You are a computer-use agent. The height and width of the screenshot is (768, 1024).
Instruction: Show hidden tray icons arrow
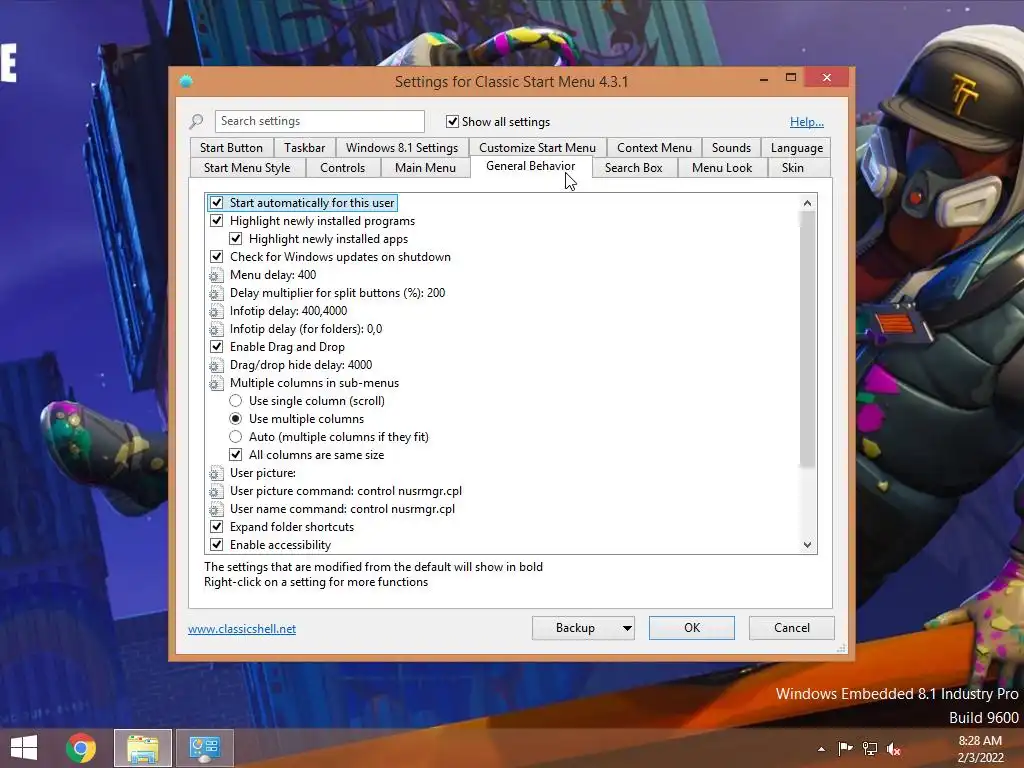pos(821,750)
